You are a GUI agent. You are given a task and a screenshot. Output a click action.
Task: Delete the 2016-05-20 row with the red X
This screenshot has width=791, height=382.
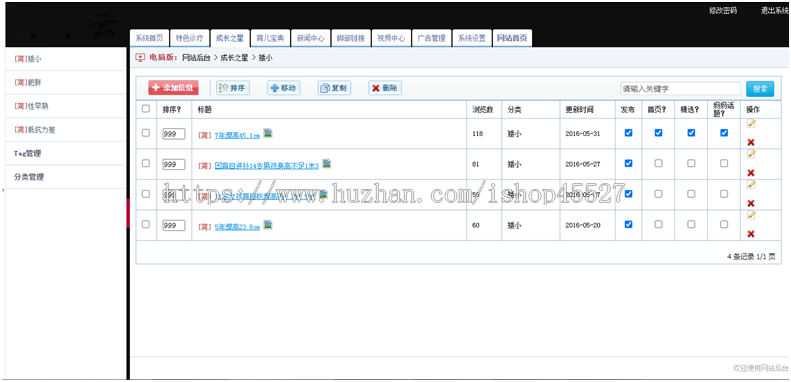[751, 234]
